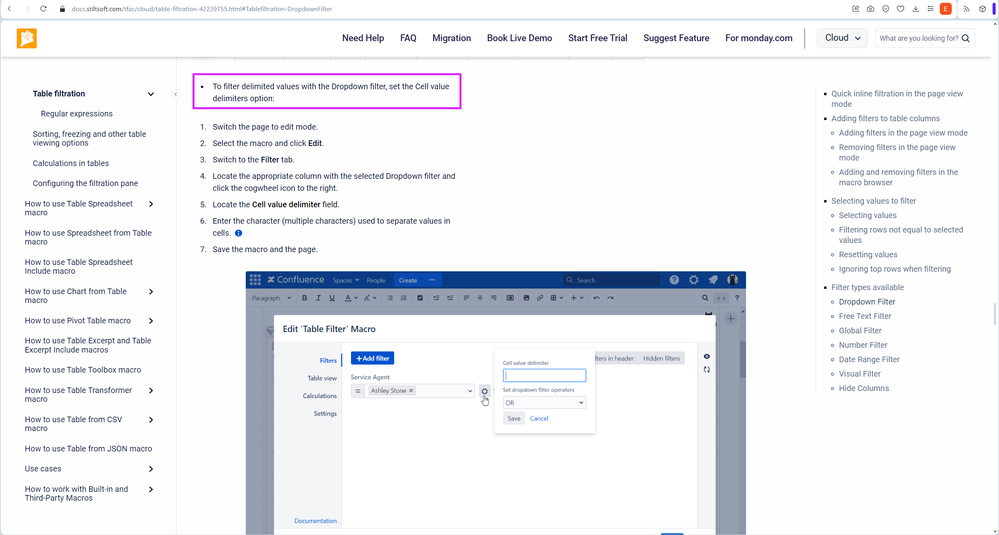The height and width of the screenshot is (535, 999).
Task: Jump to Global Filter section
Action: (x=860, y=331)
